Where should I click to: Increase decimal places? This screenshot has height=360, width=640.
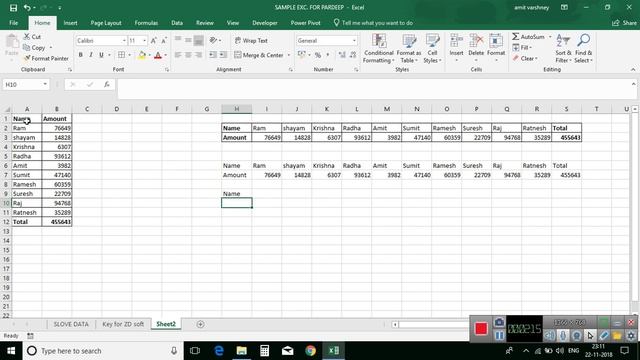[342, 55]
